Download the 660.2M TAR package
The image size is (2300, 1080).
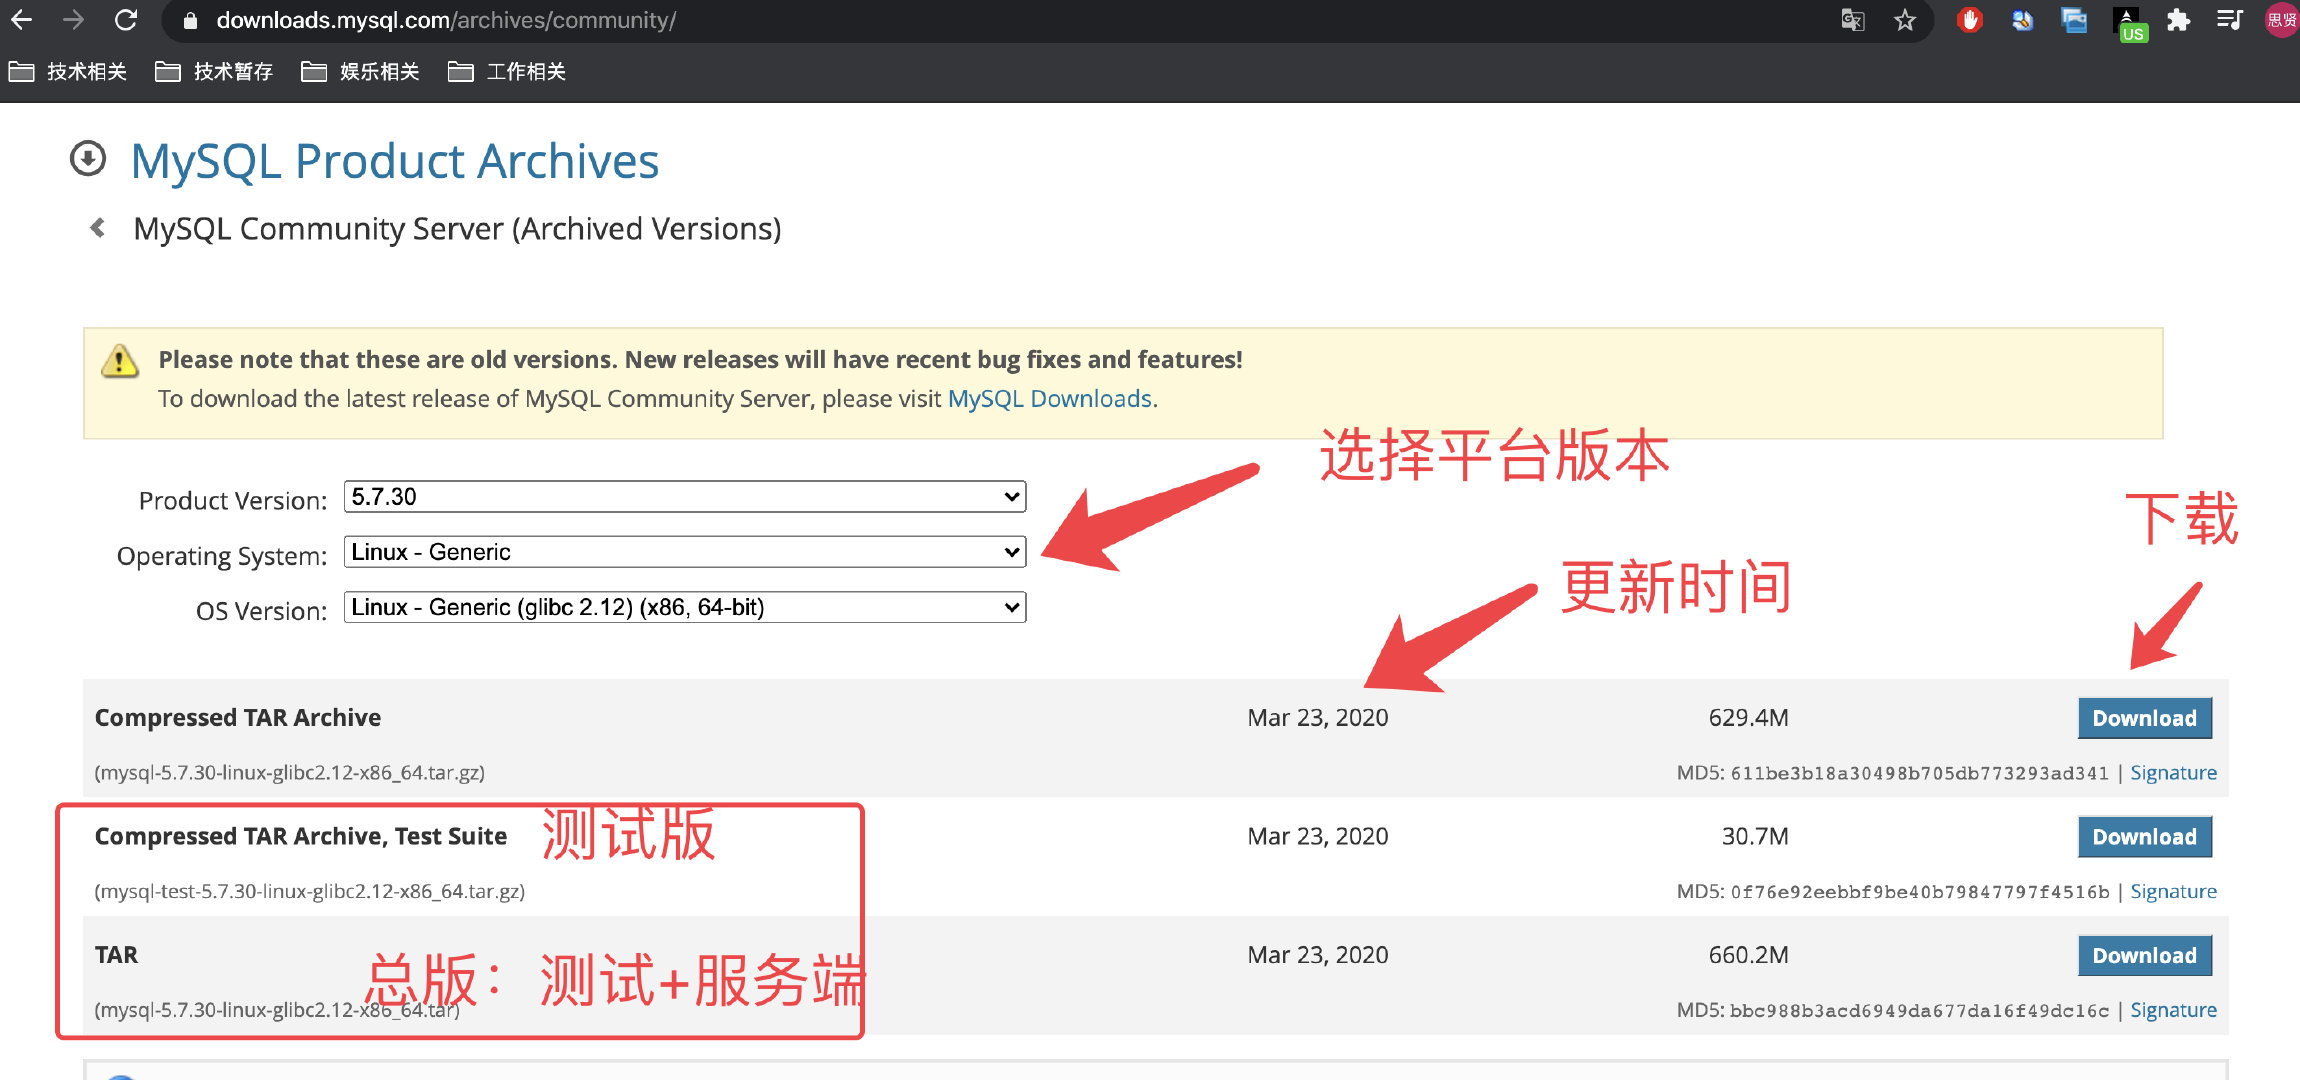tap(2144, 955)
